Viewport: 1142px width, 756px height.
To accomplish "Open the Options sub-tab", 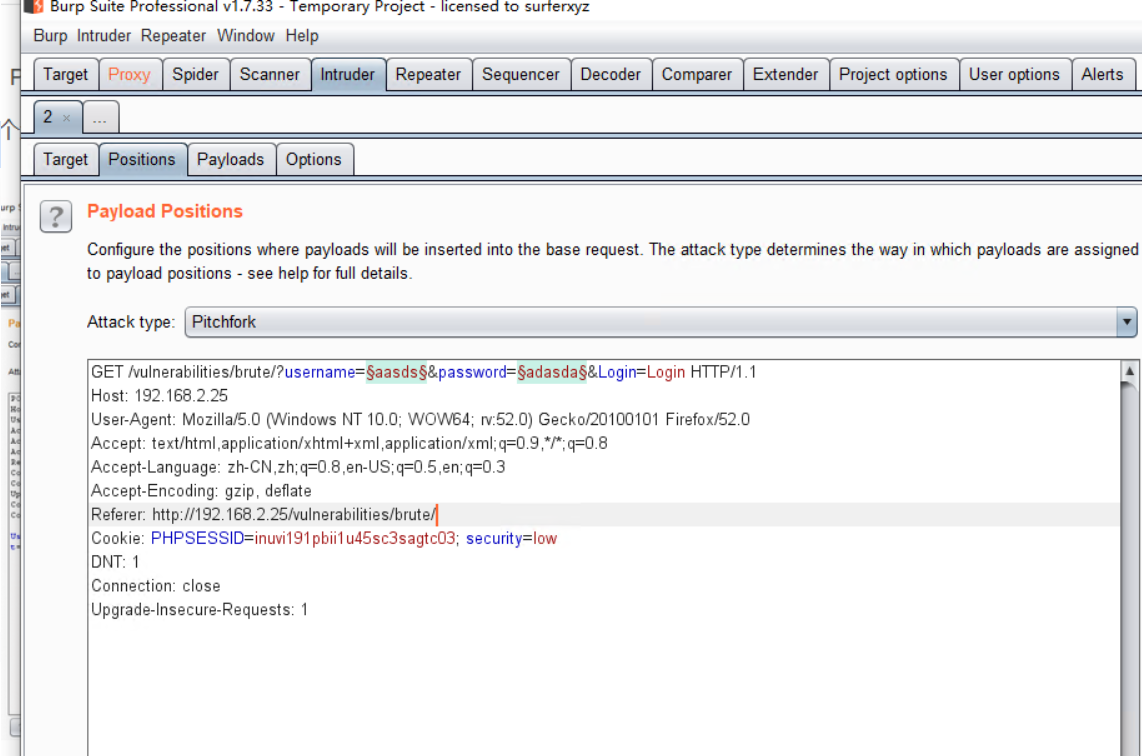I will [313, 159].
